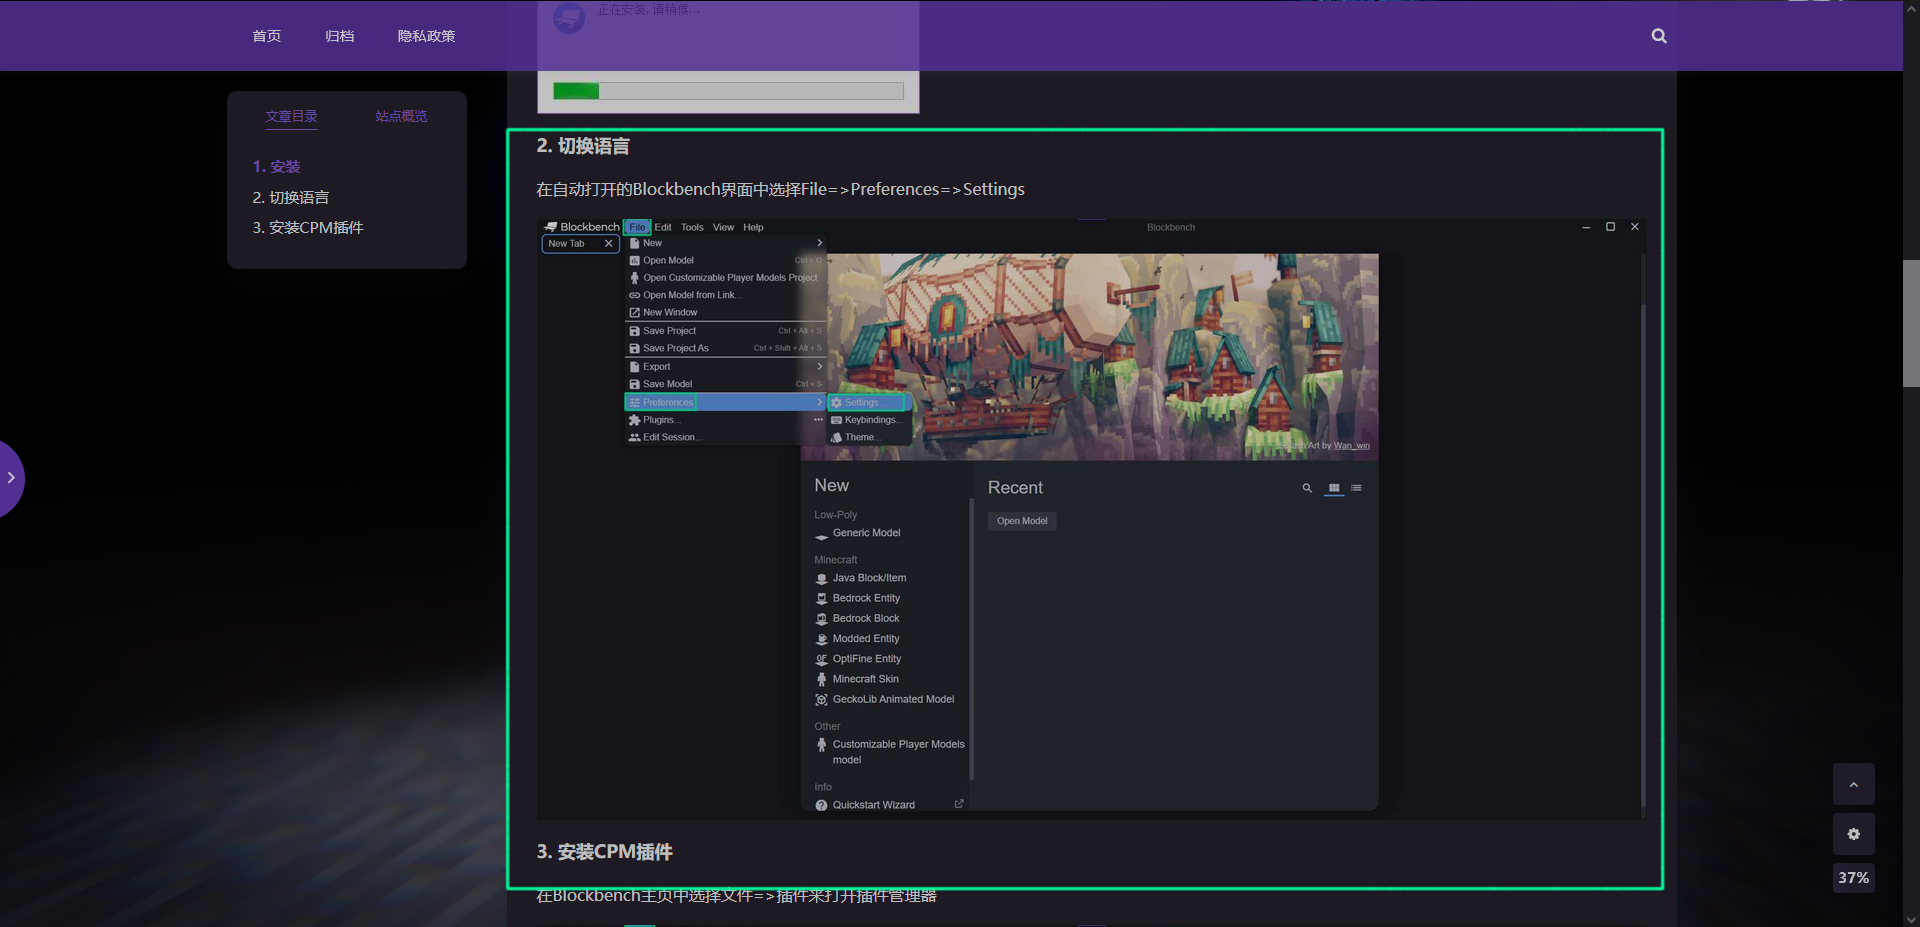Screen dimensions: 1920x927
Task: Select the list view icon beside Recent
Action: tap(1356, 488)
